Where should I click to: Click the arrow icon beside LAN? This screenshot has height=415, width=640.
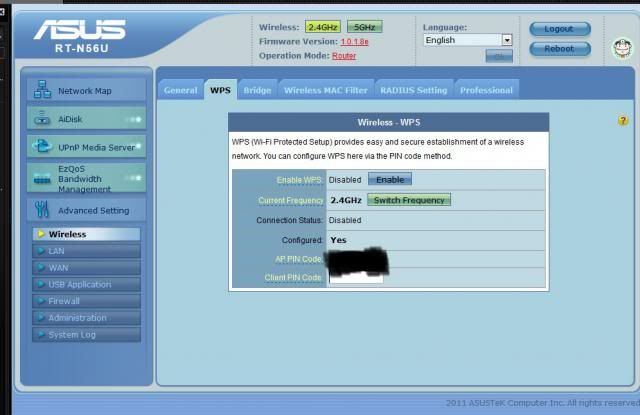tap(41, 251)
